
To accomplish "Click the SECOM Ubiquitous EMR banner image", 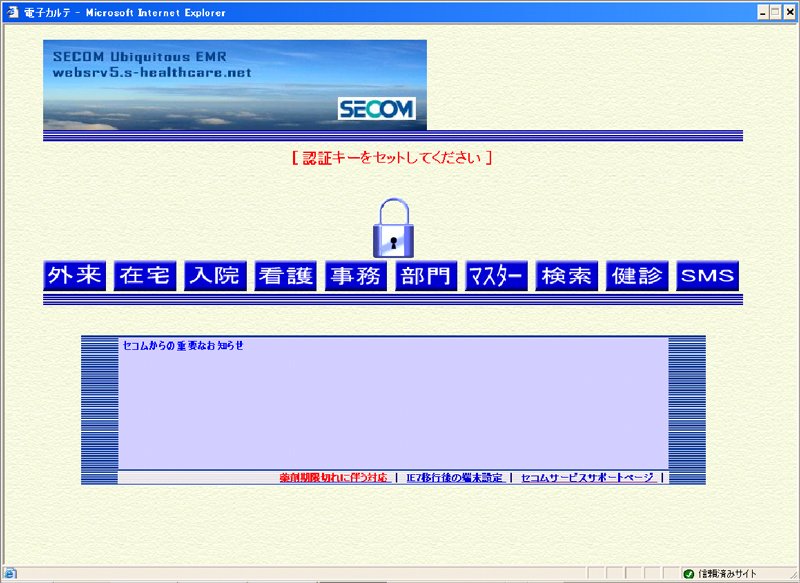I will tap(235, 85).
